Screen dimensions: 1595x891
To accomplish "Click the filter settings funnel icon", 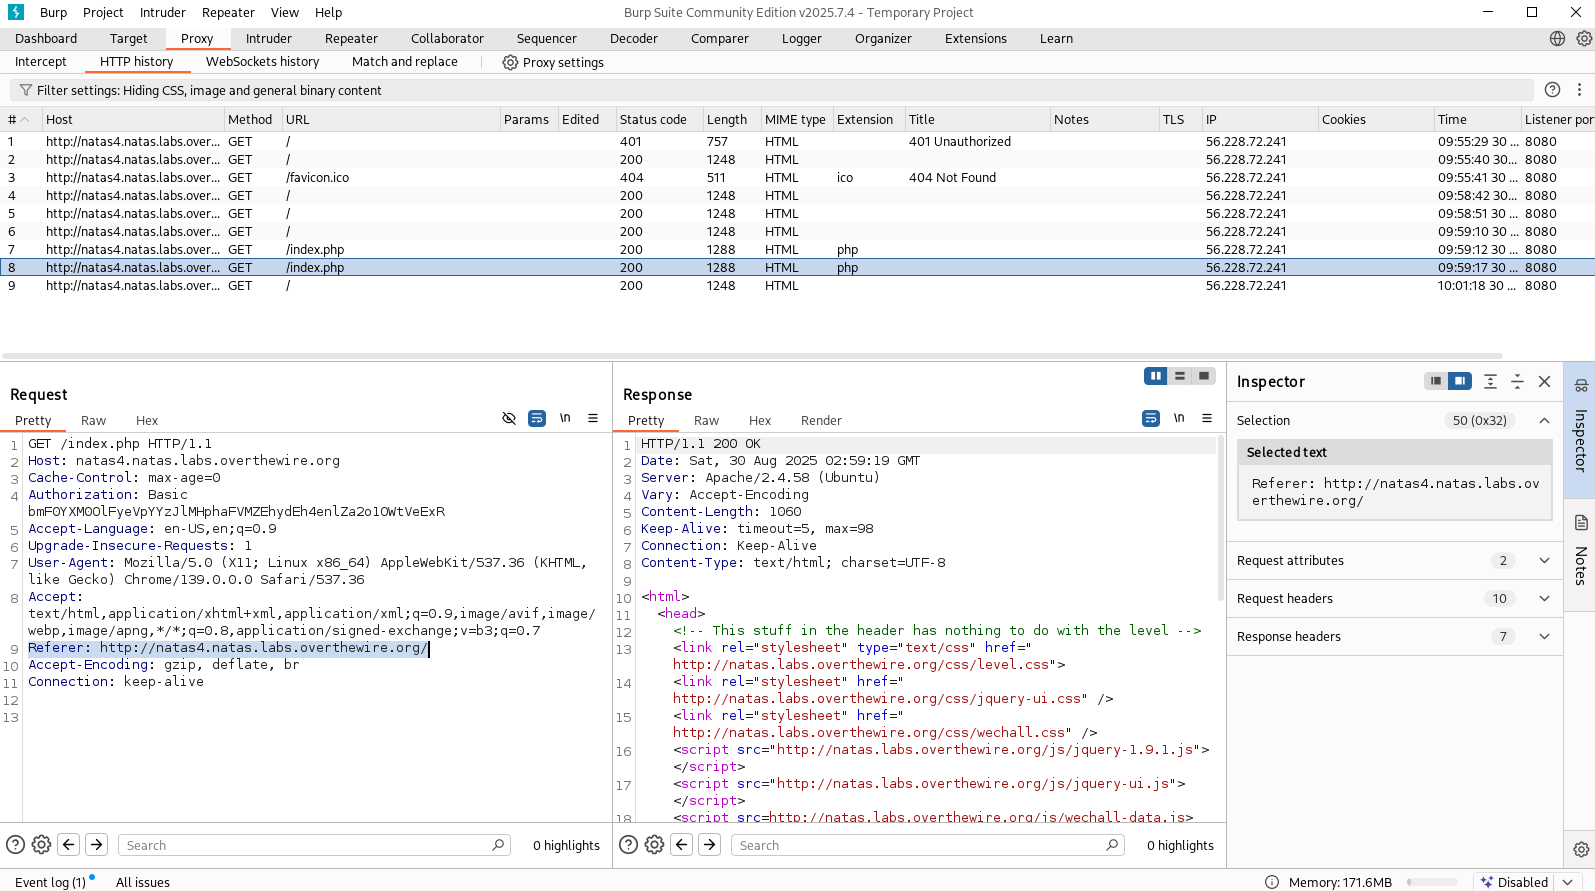I will [x=26, y=90].
